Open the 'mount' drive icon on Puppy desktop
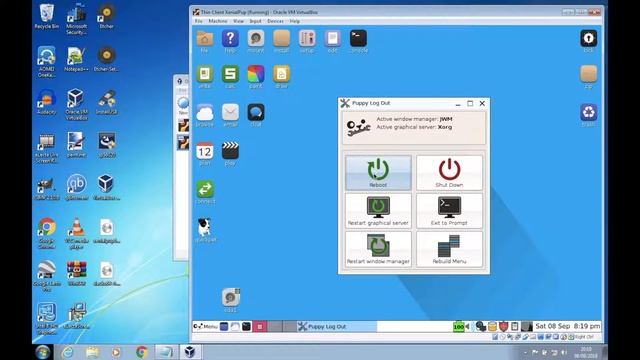Screen dimensions: 640x360 (x=256, y=41)
